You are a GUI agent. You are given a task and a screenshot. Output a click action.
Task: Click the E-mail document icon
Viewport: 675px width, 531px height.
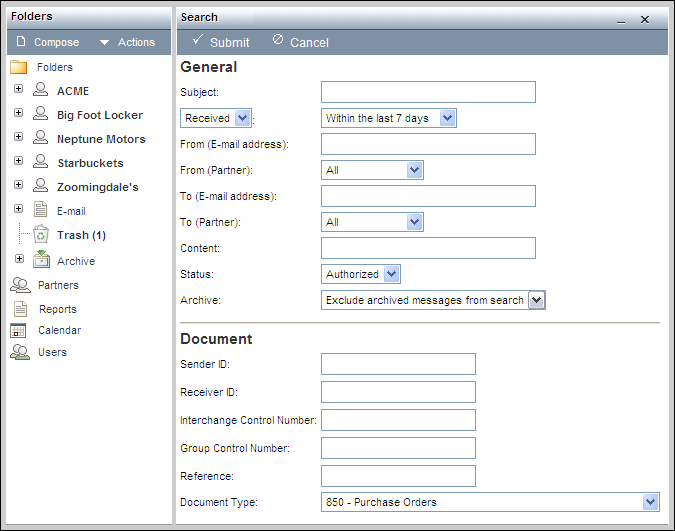[x=41, y=211]
